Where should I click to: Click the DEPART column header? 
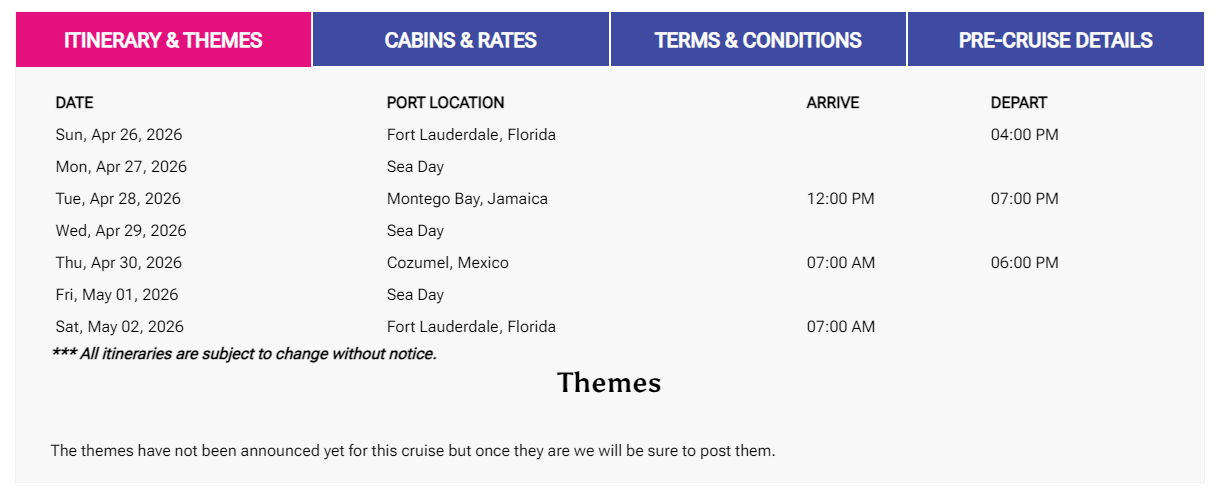[1018, 103]
